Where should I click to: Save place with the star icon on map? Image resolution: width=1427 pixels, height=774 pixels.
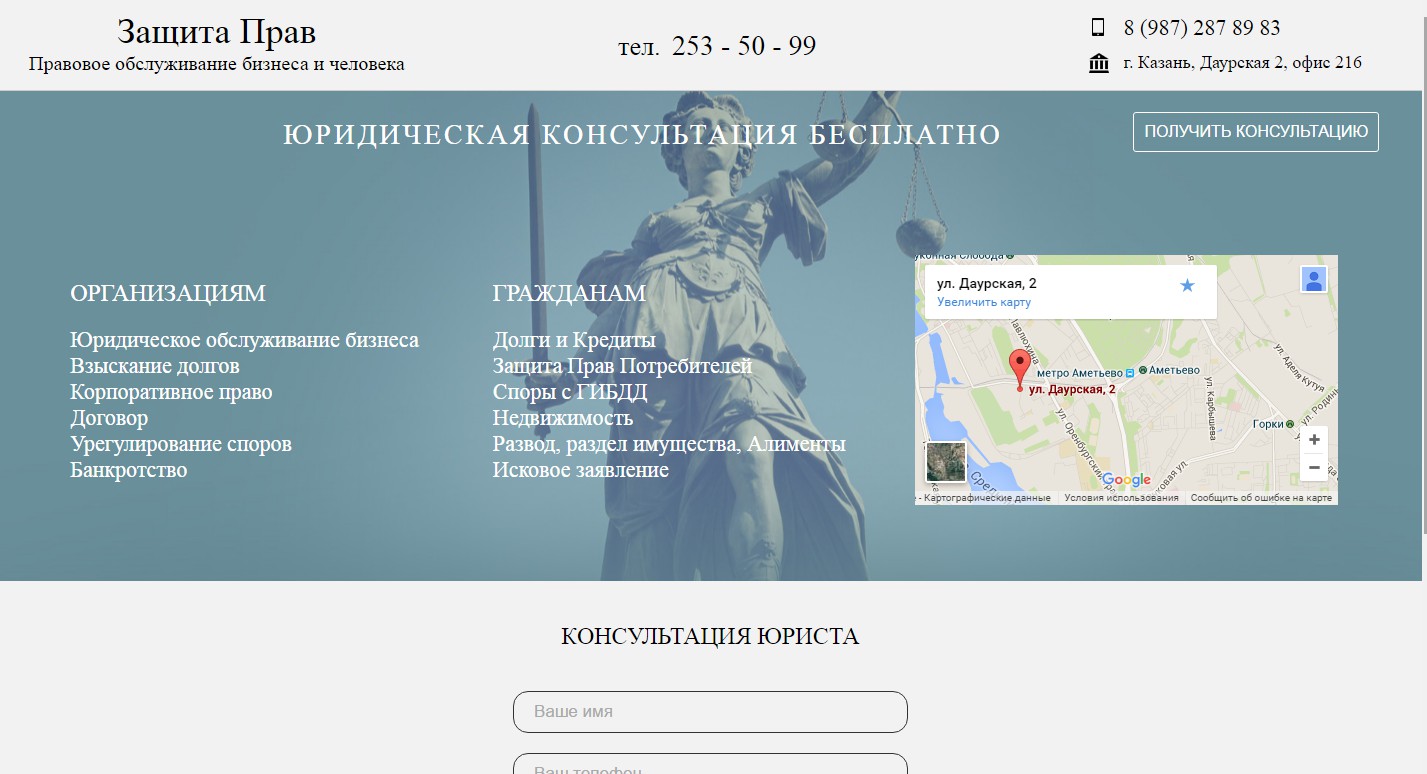coord(1187,286)
